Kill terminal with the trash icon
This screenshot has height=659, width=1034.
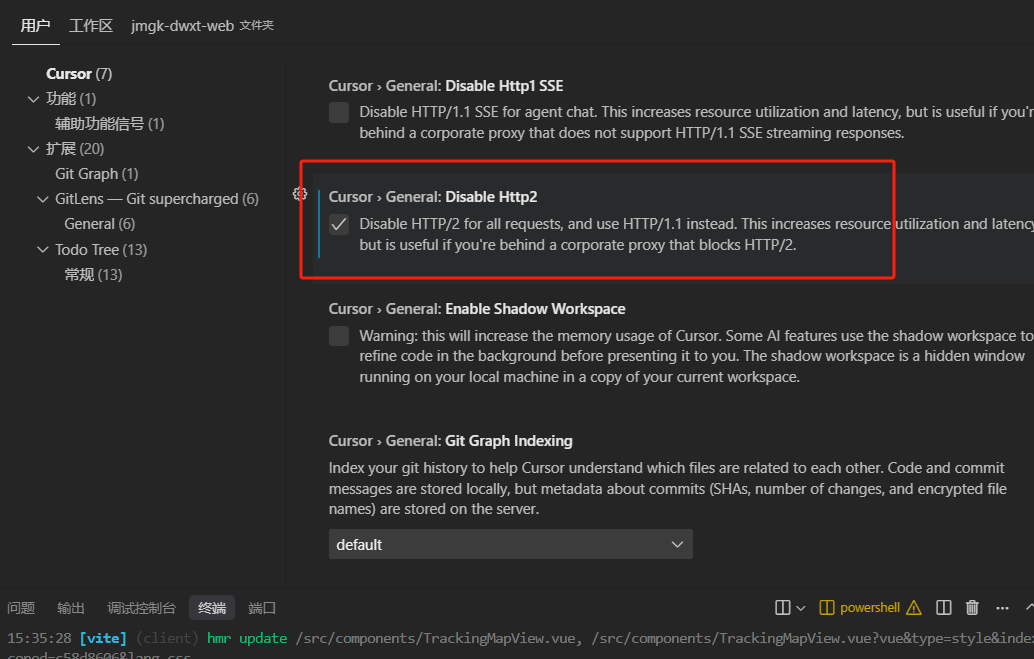tap(972, 608)
